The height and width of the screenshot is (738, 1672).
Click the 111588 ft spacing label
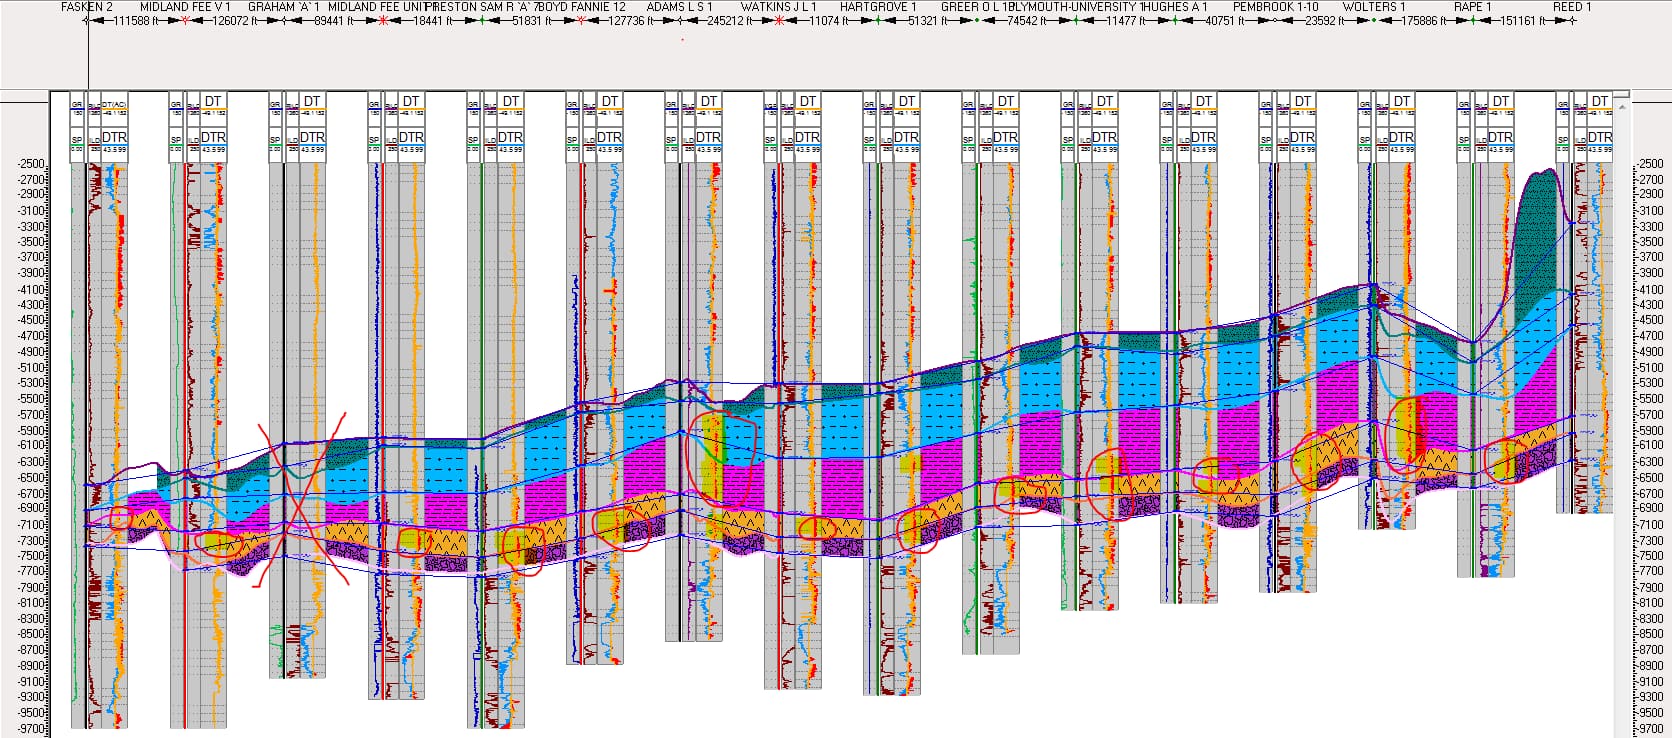136,21
